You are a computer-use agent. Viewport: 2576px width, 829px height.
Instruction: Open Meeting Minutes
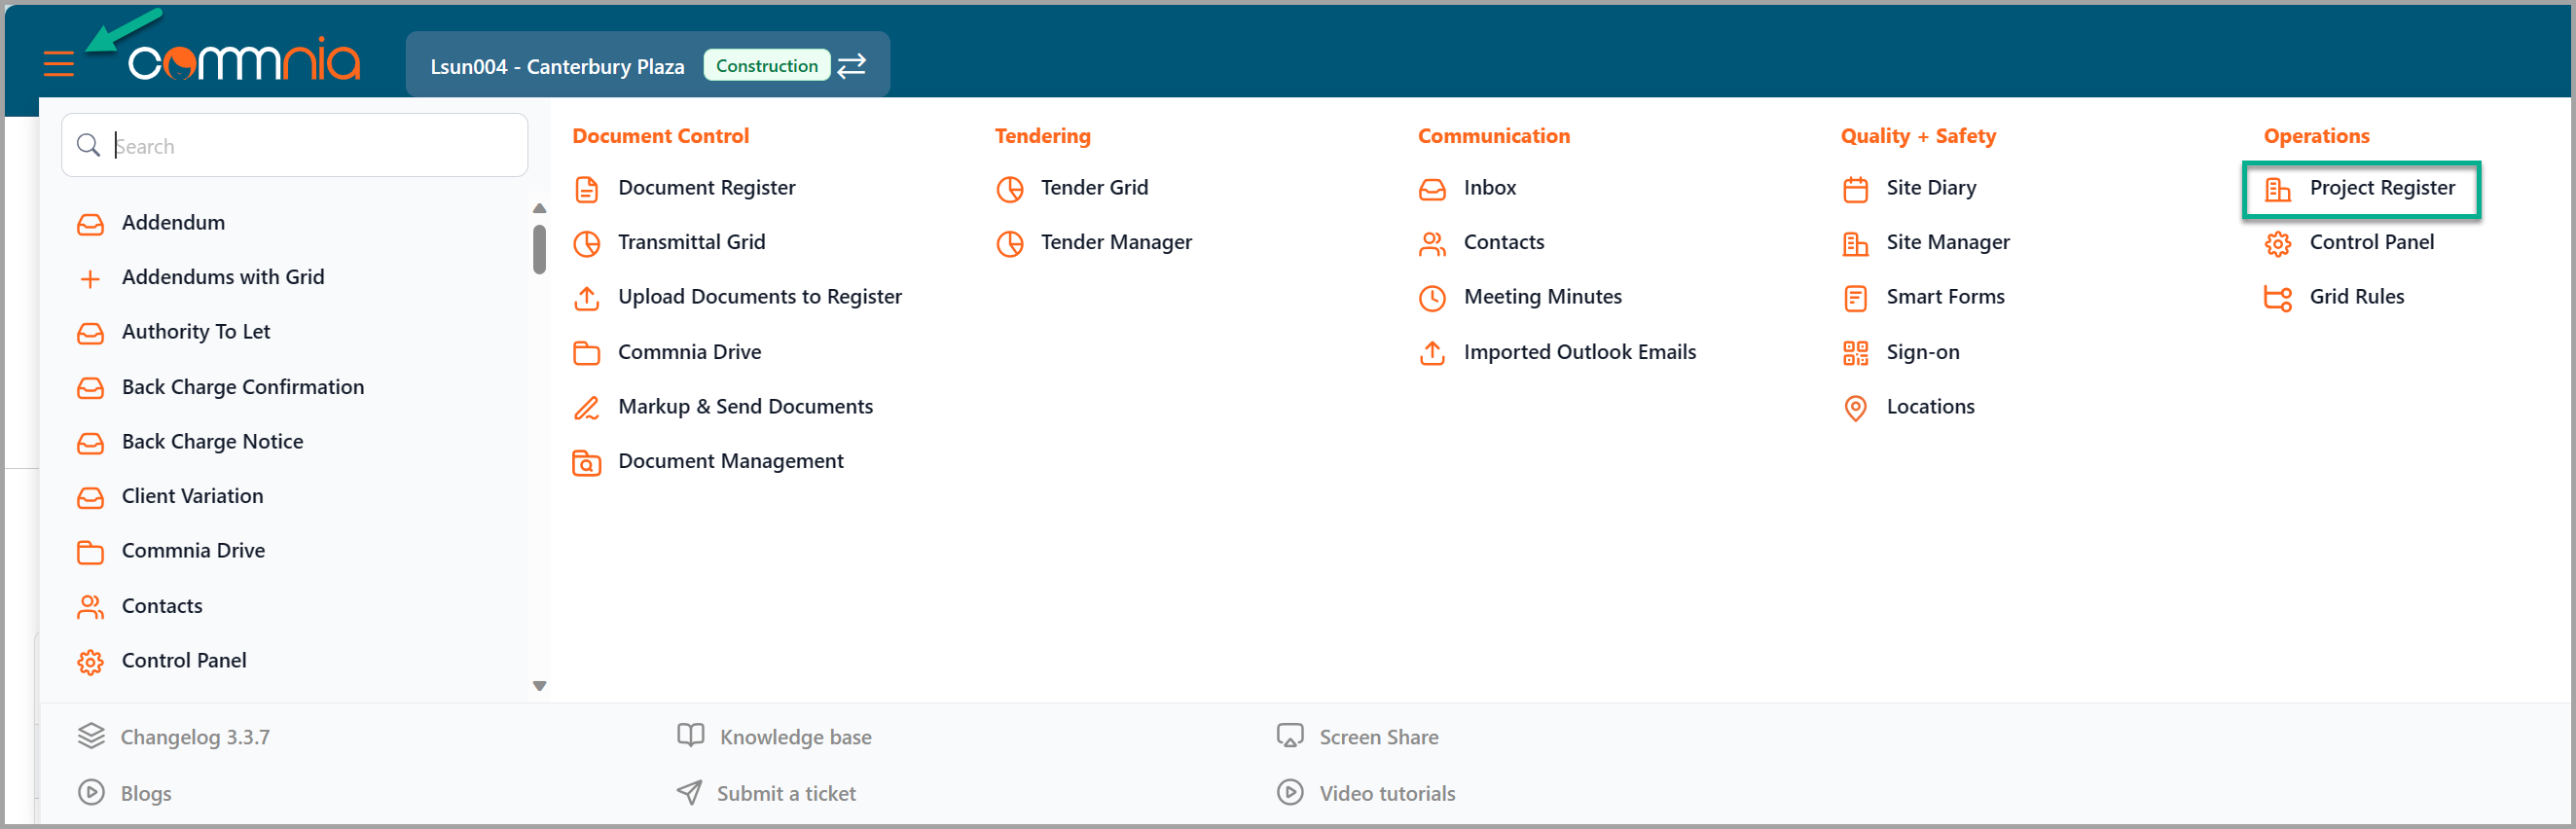coord(1542,297)
